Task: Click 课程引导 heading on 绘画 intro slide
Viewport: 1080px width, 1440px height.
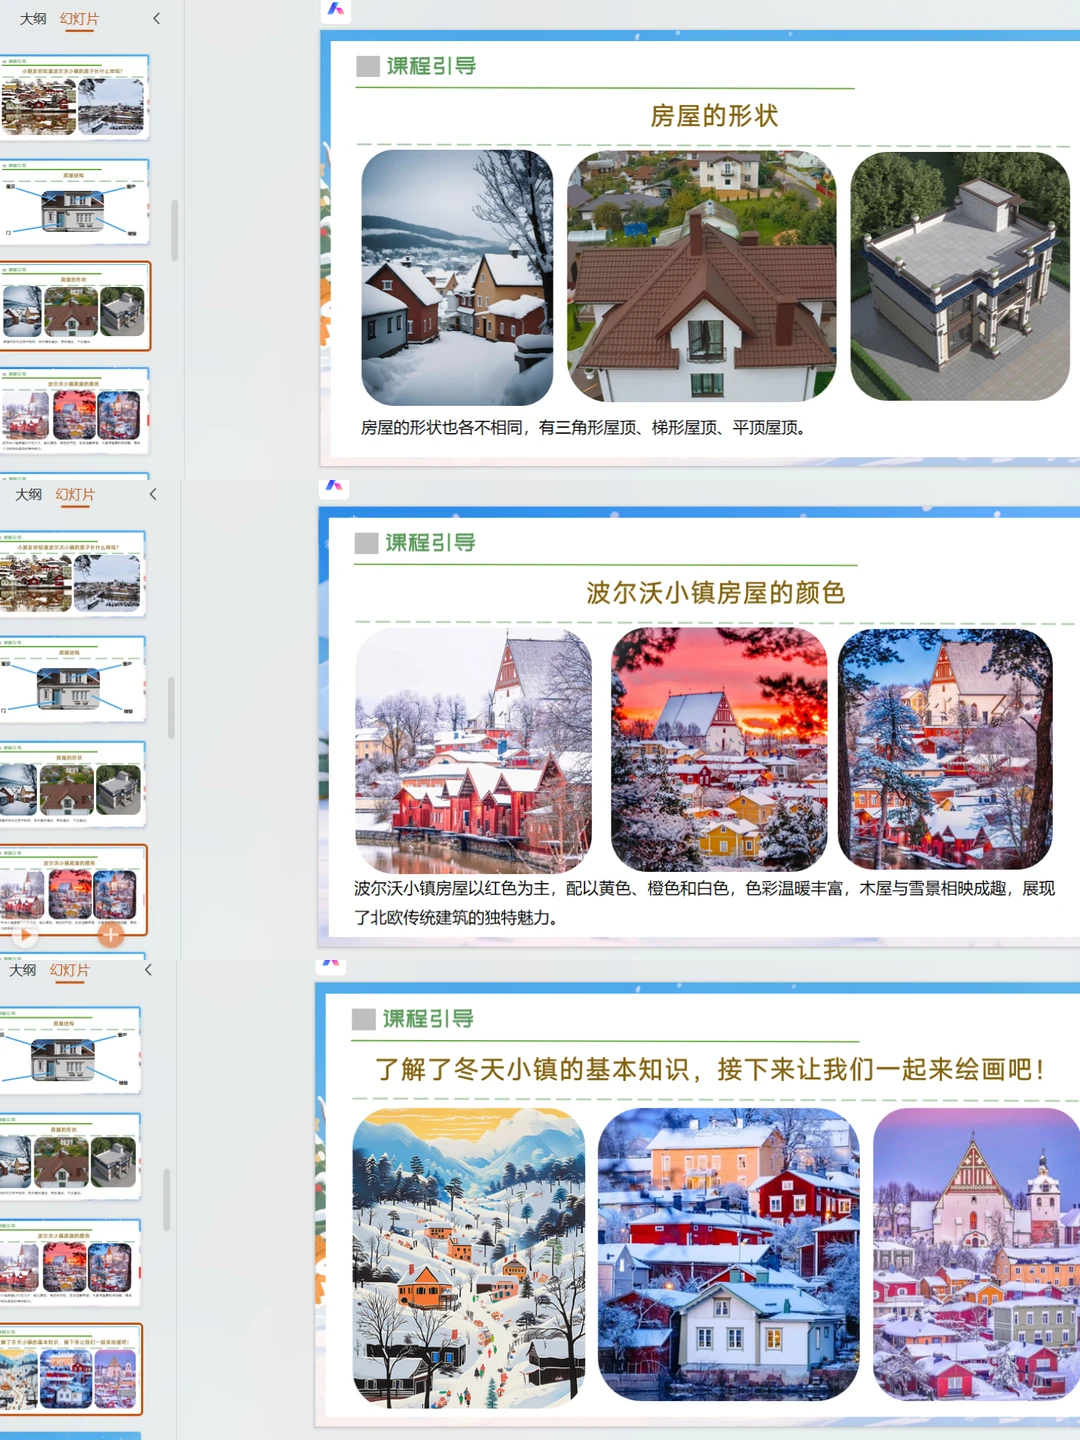Action: pyautogui.click(x=428, y=1019)
